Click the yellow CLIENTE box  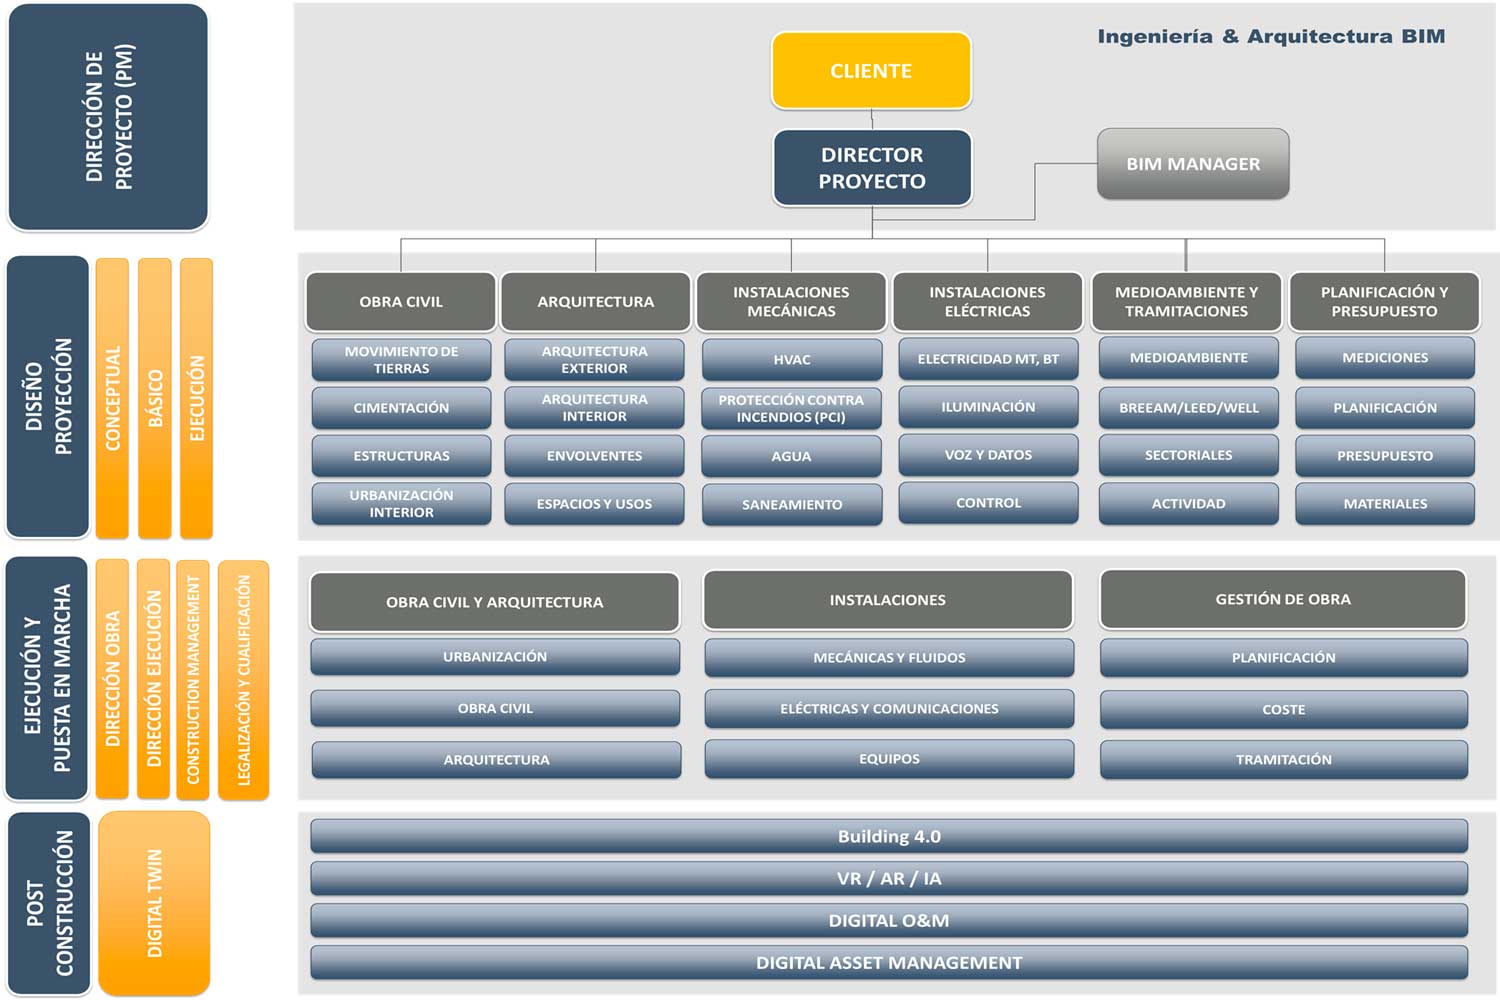[871, 71]
